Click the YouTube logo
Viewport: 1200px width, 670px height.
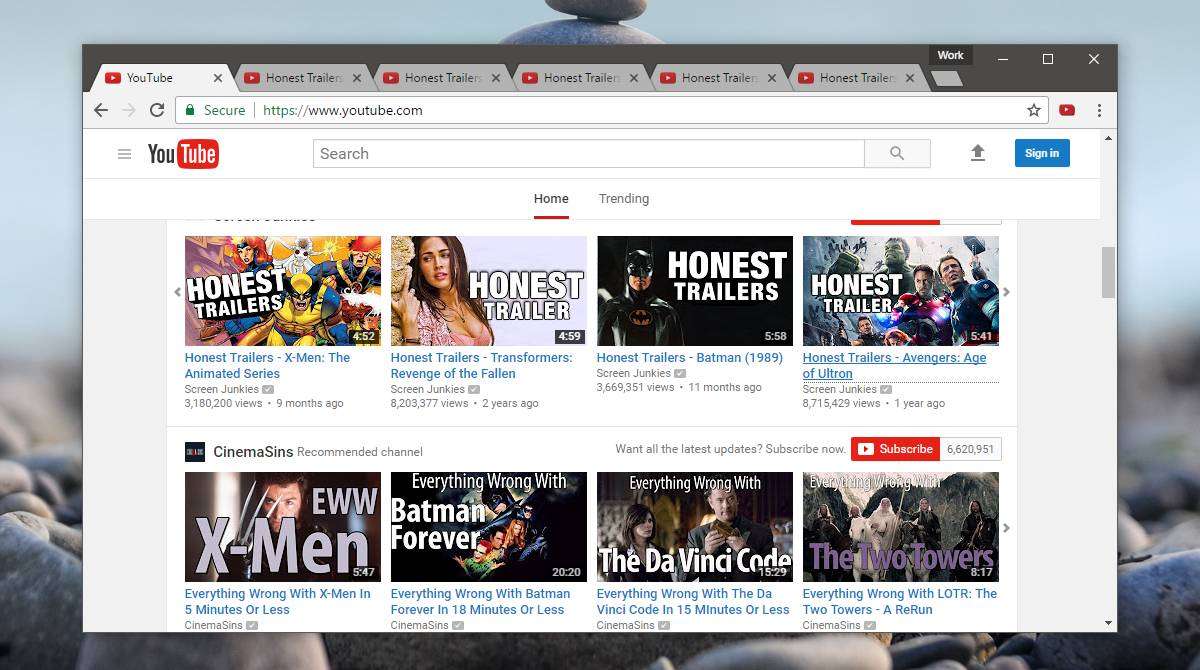(x=183, y=153)
